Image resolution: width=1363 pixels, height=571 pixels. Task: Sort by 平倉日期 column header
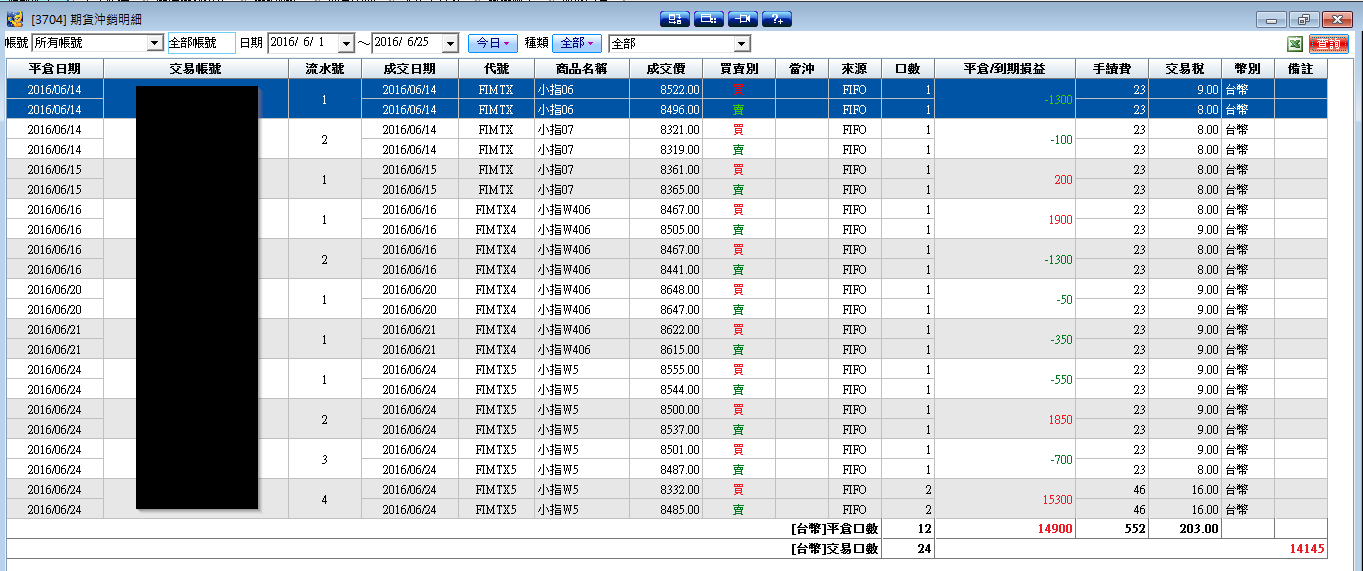(55, 69)
